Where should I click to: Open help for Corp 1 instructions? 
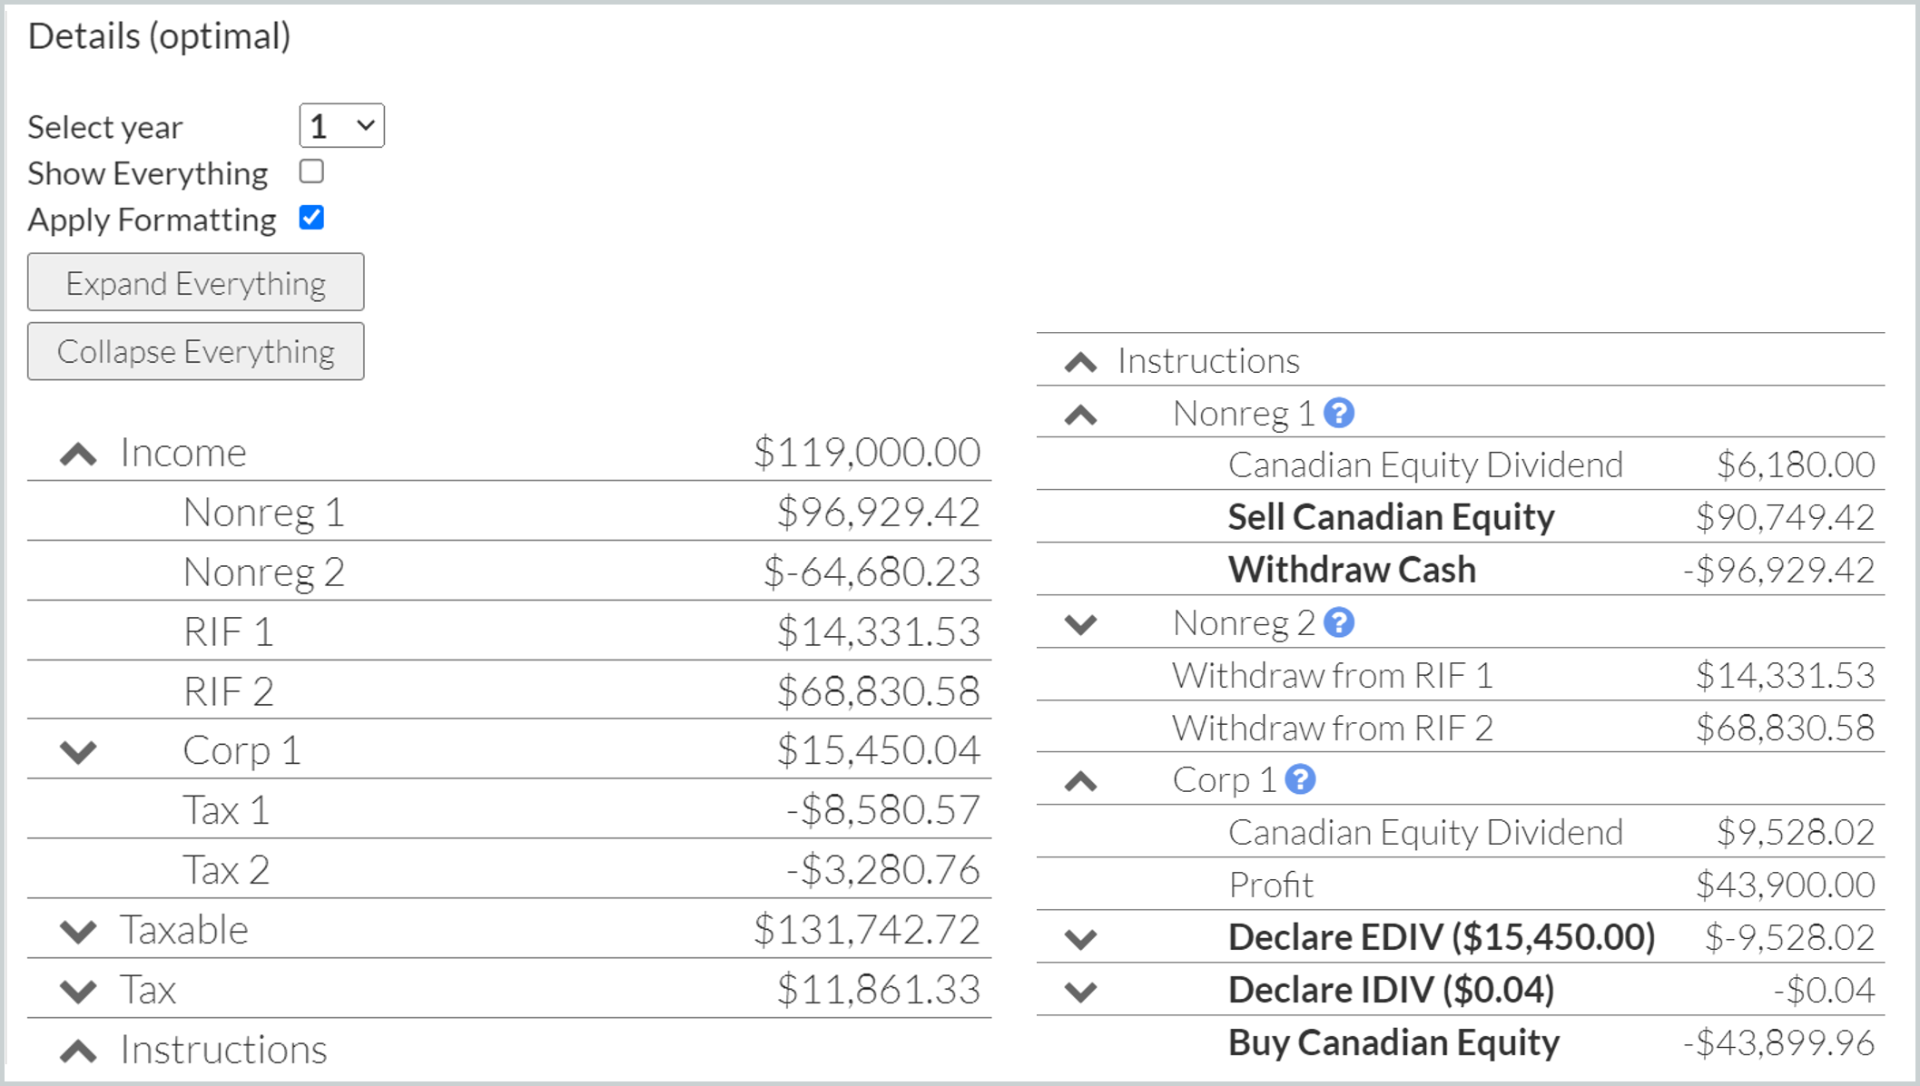pyautogui.click(x=1300, y=779)
